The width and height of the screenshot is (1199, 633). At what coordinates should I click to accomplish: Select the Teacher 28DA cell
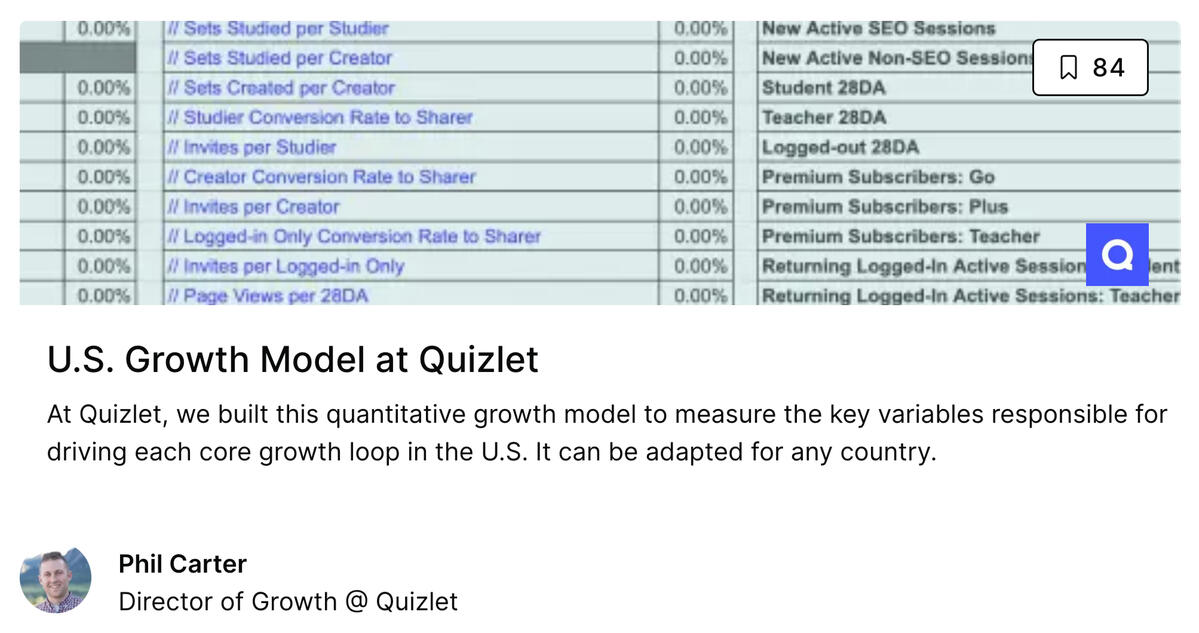[968, 118]
